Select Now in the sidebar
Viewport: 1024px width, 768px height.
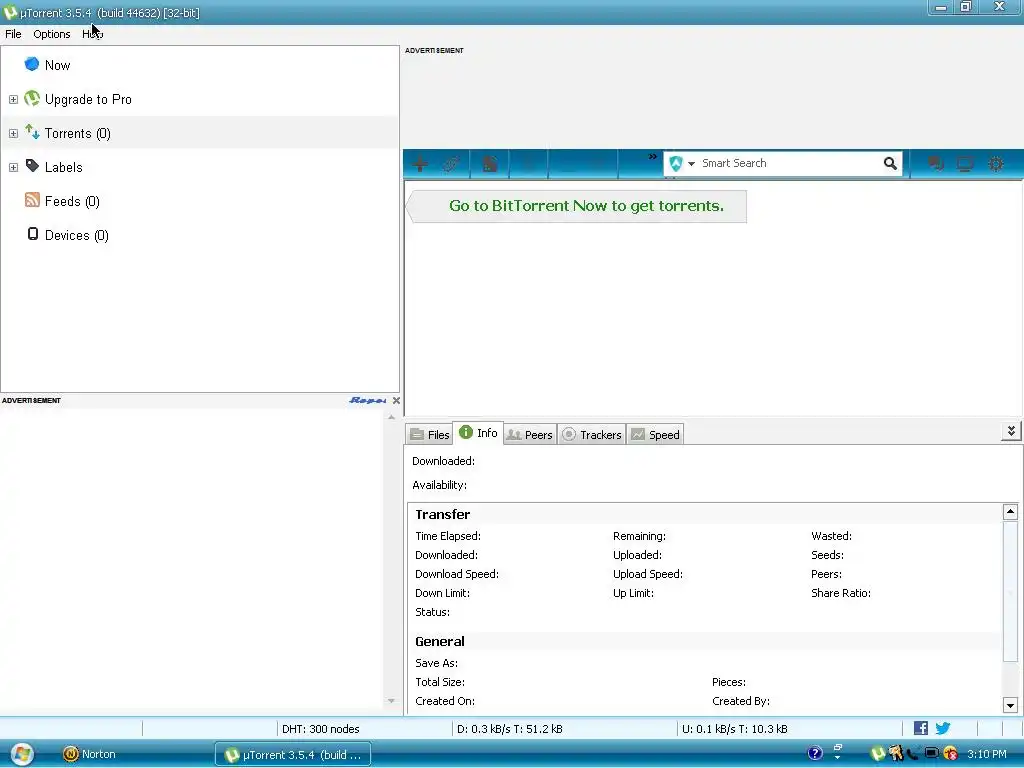click(57, 65)
